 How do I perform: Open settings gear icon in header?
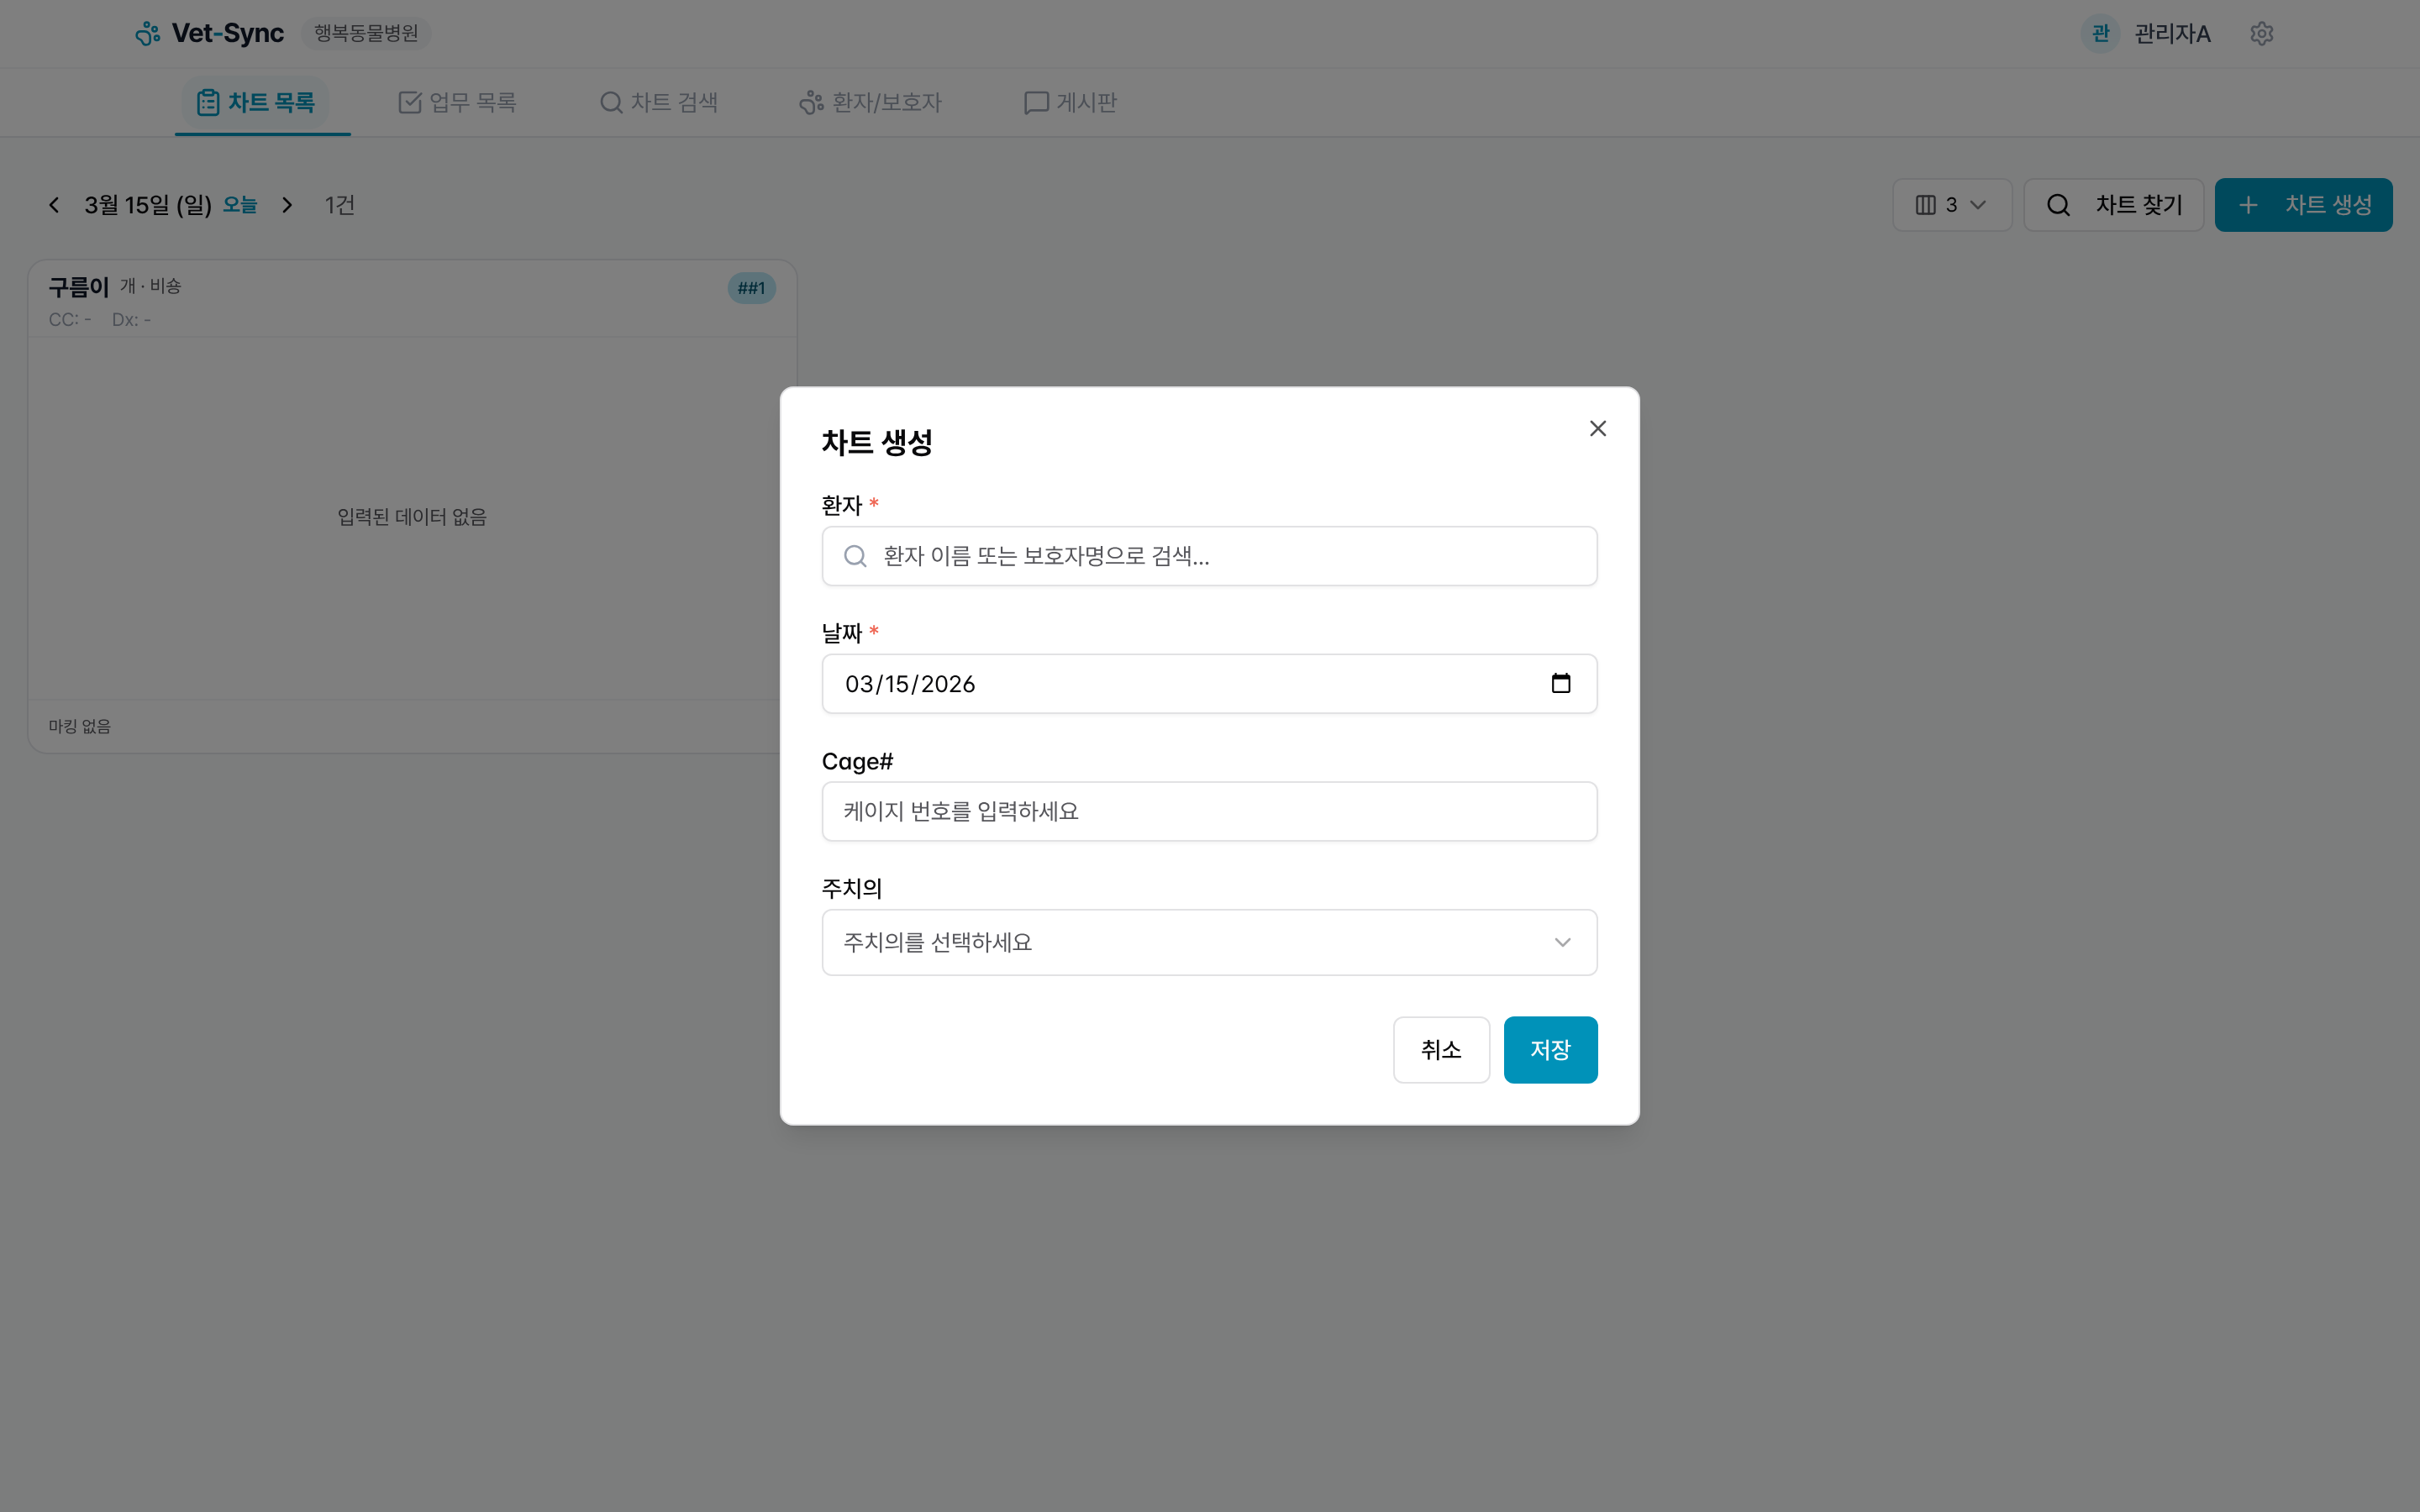click(2261, 34)
